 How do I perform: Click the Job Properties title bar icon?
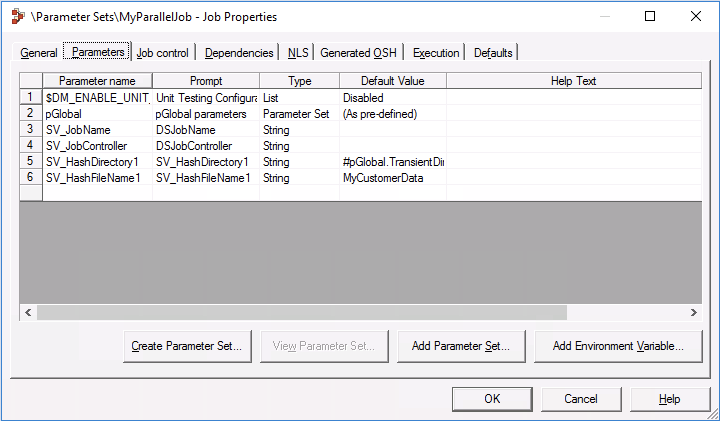pos(17,17)
